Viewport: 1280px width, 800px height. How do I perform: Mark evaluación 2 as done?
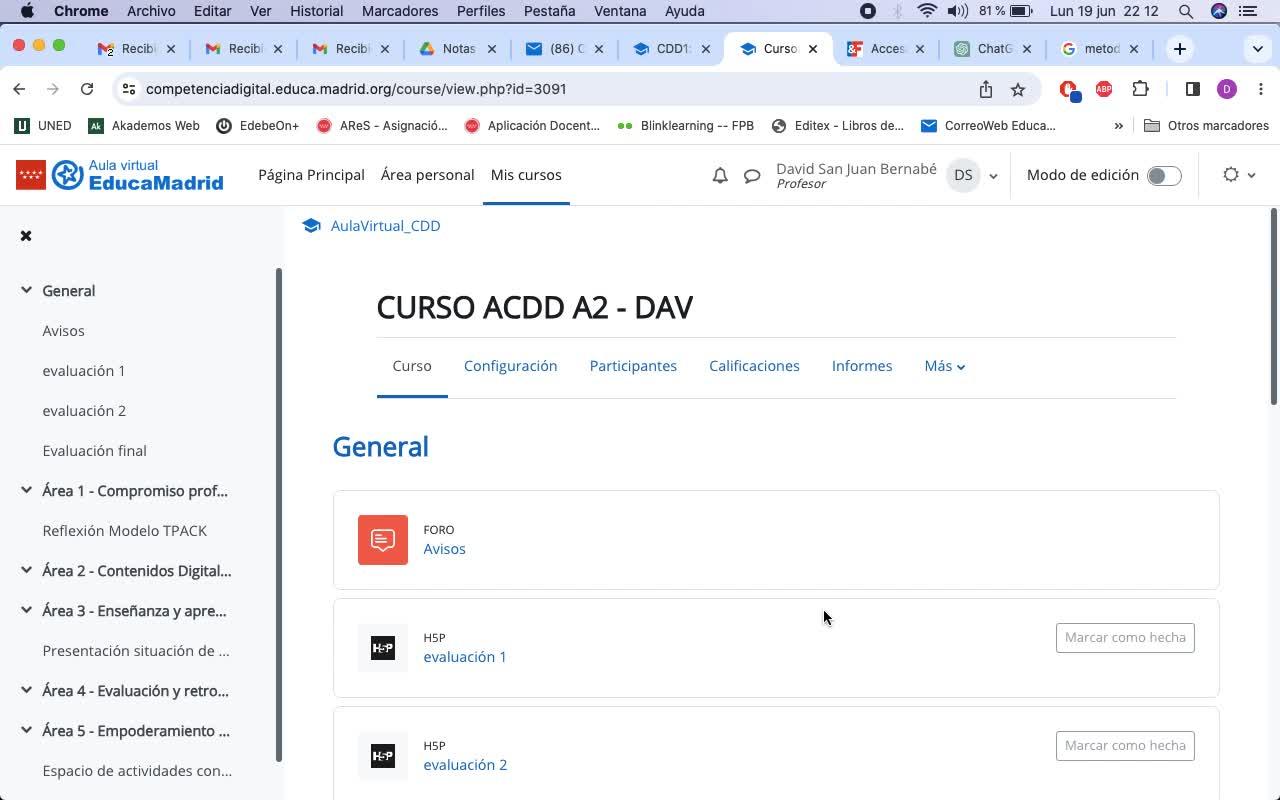point(1125,746)
